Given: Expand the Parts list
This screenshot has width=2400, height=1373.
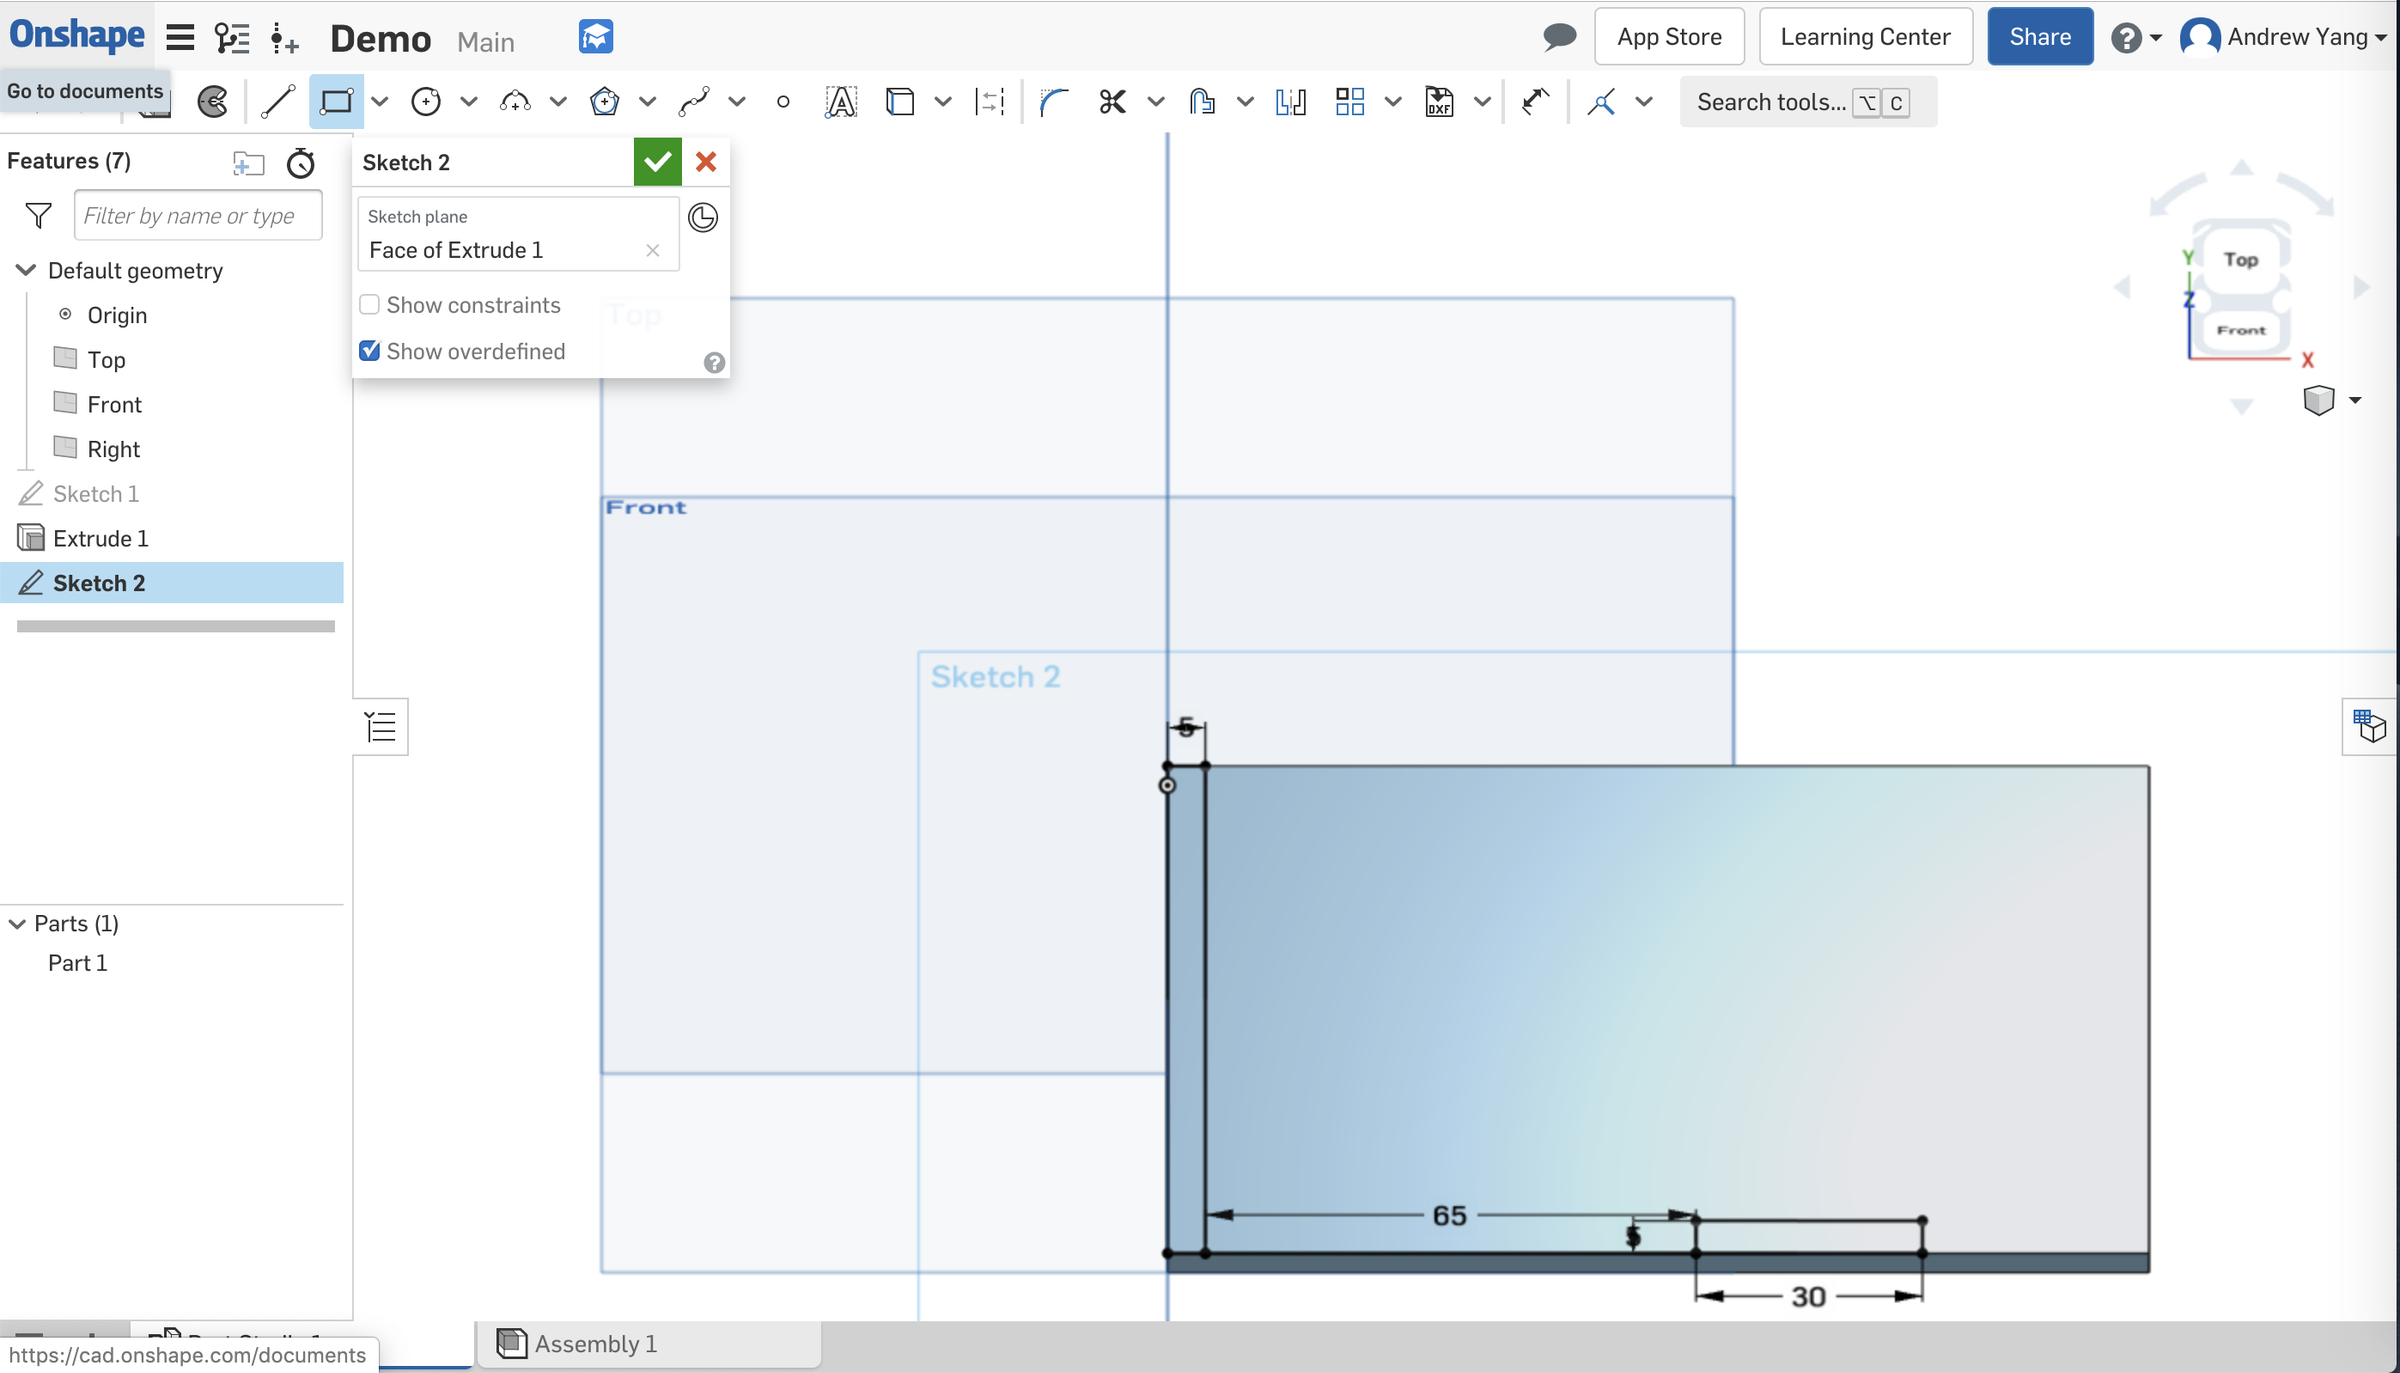Looking at the screenshot, I should click(15, 923).
